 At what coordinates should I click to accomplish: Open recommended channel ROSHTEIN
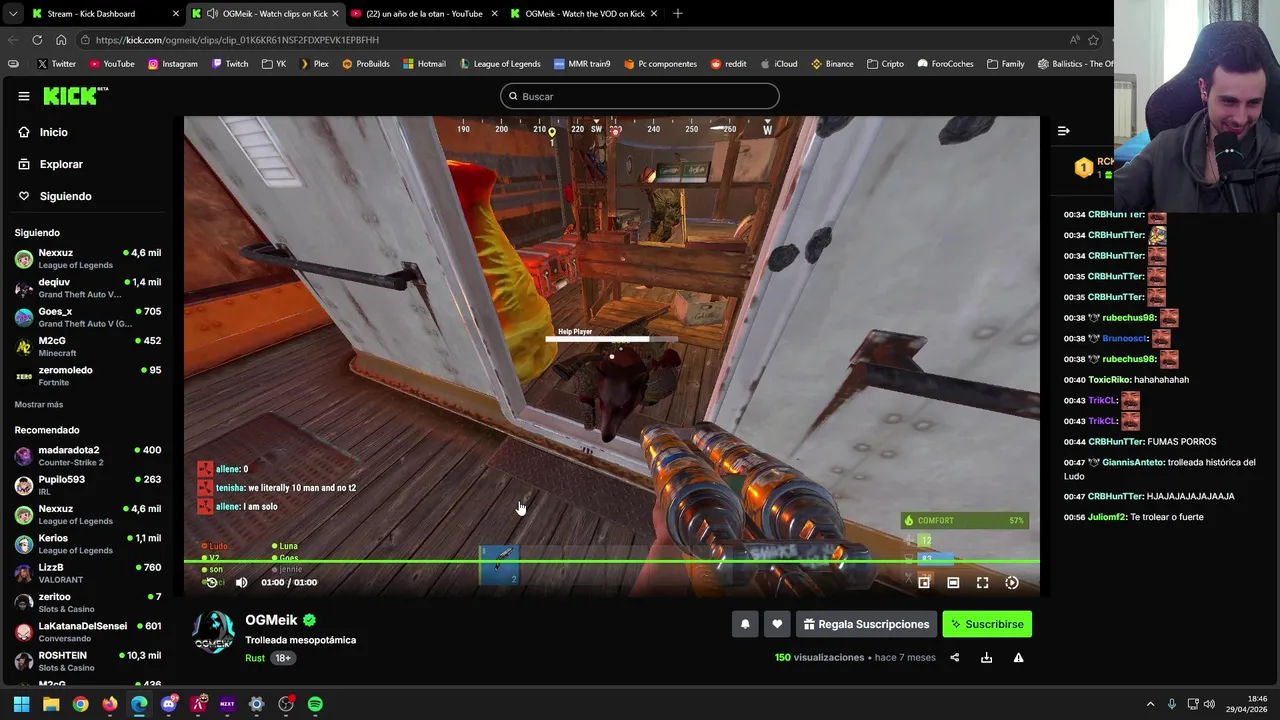[88, 661]
